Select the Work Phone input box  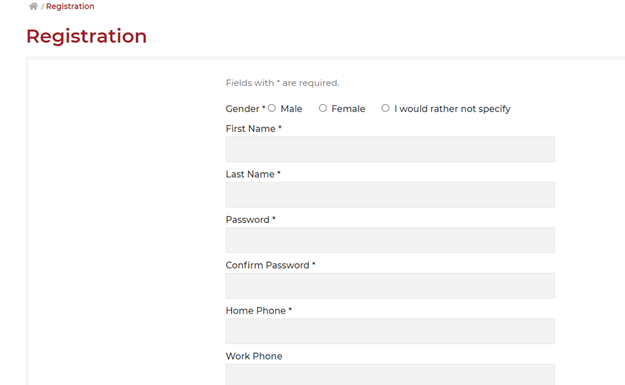tap(390, 375)
